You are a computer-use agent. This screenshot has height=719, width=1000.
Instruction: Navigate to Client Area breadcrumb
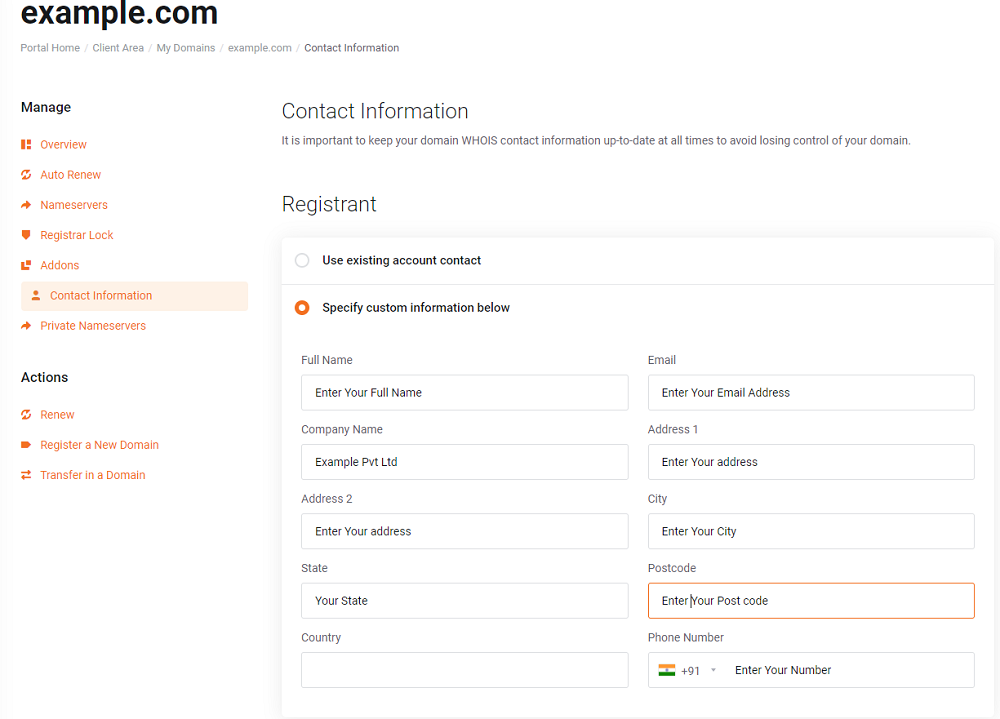[x=118, y=48]
